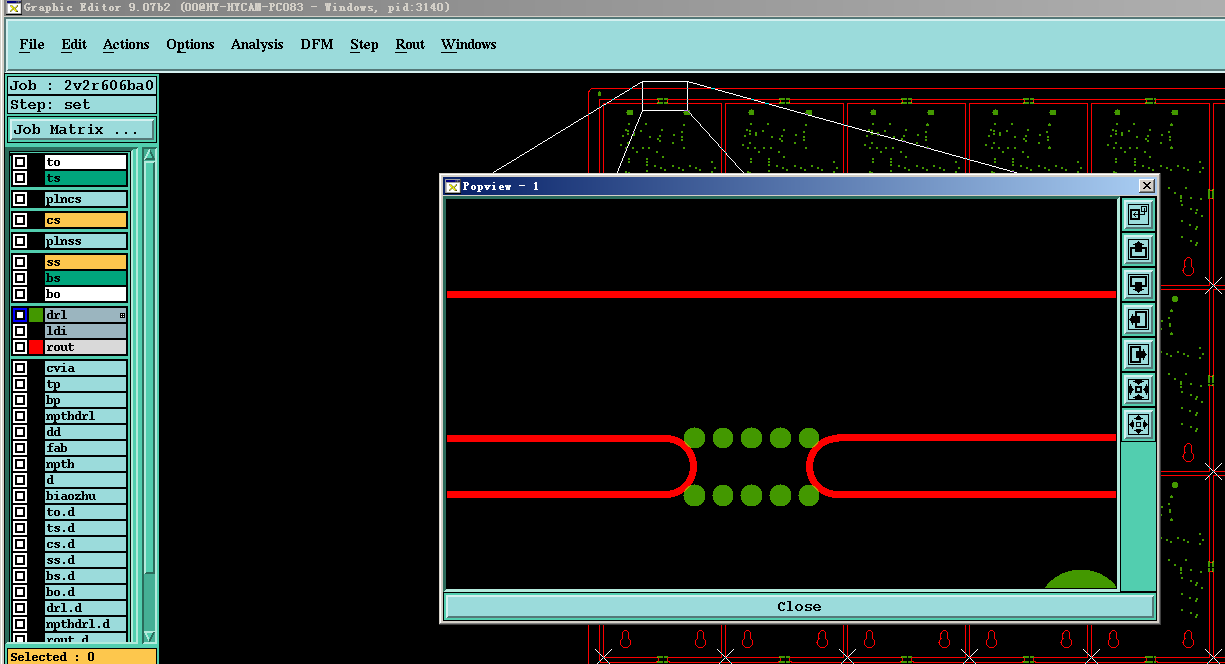Toggle checkbox for layer rout
This screenshot has height=664, width=1225.
coord(20,347)
